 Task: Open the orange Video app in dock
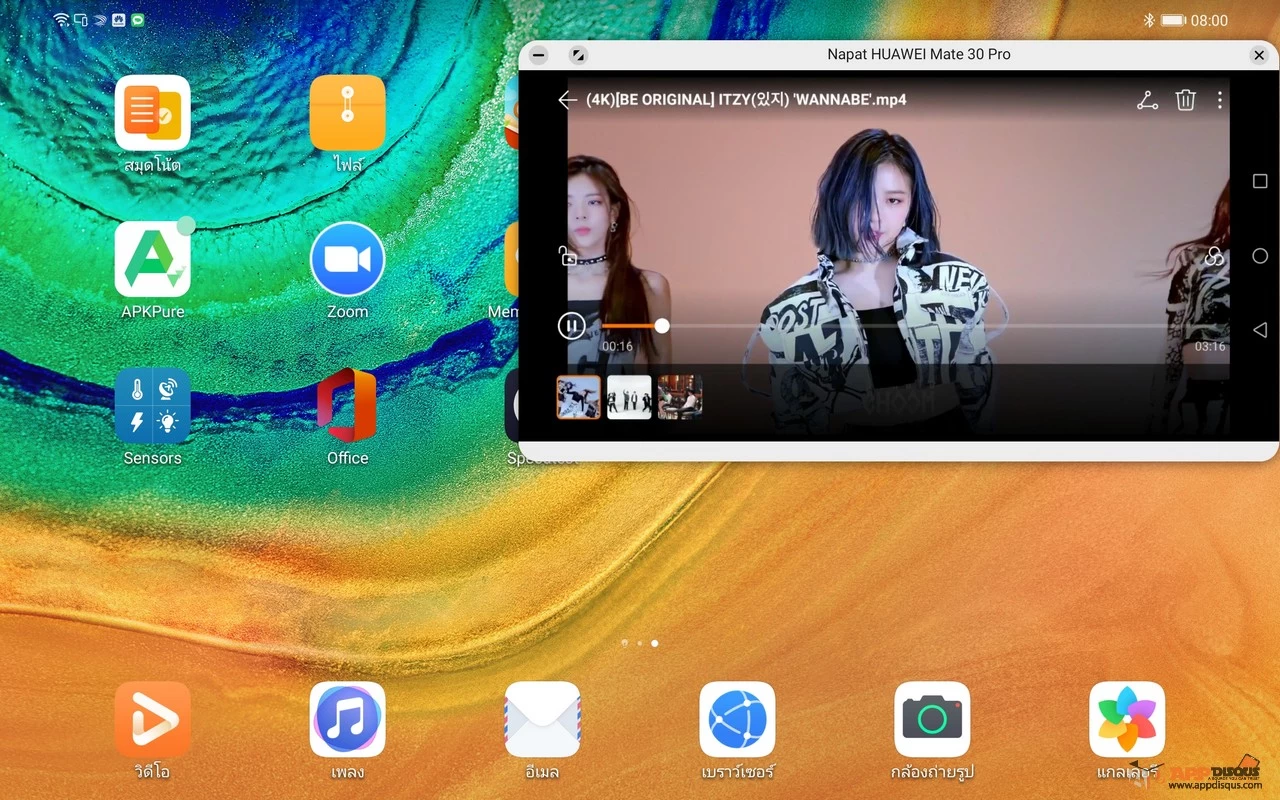[x=152, y=719]
